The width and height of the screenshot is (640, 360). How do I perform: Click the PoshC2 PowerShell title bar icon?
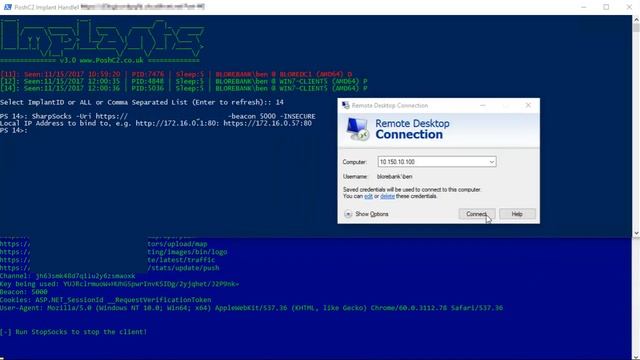pos(7,7)
